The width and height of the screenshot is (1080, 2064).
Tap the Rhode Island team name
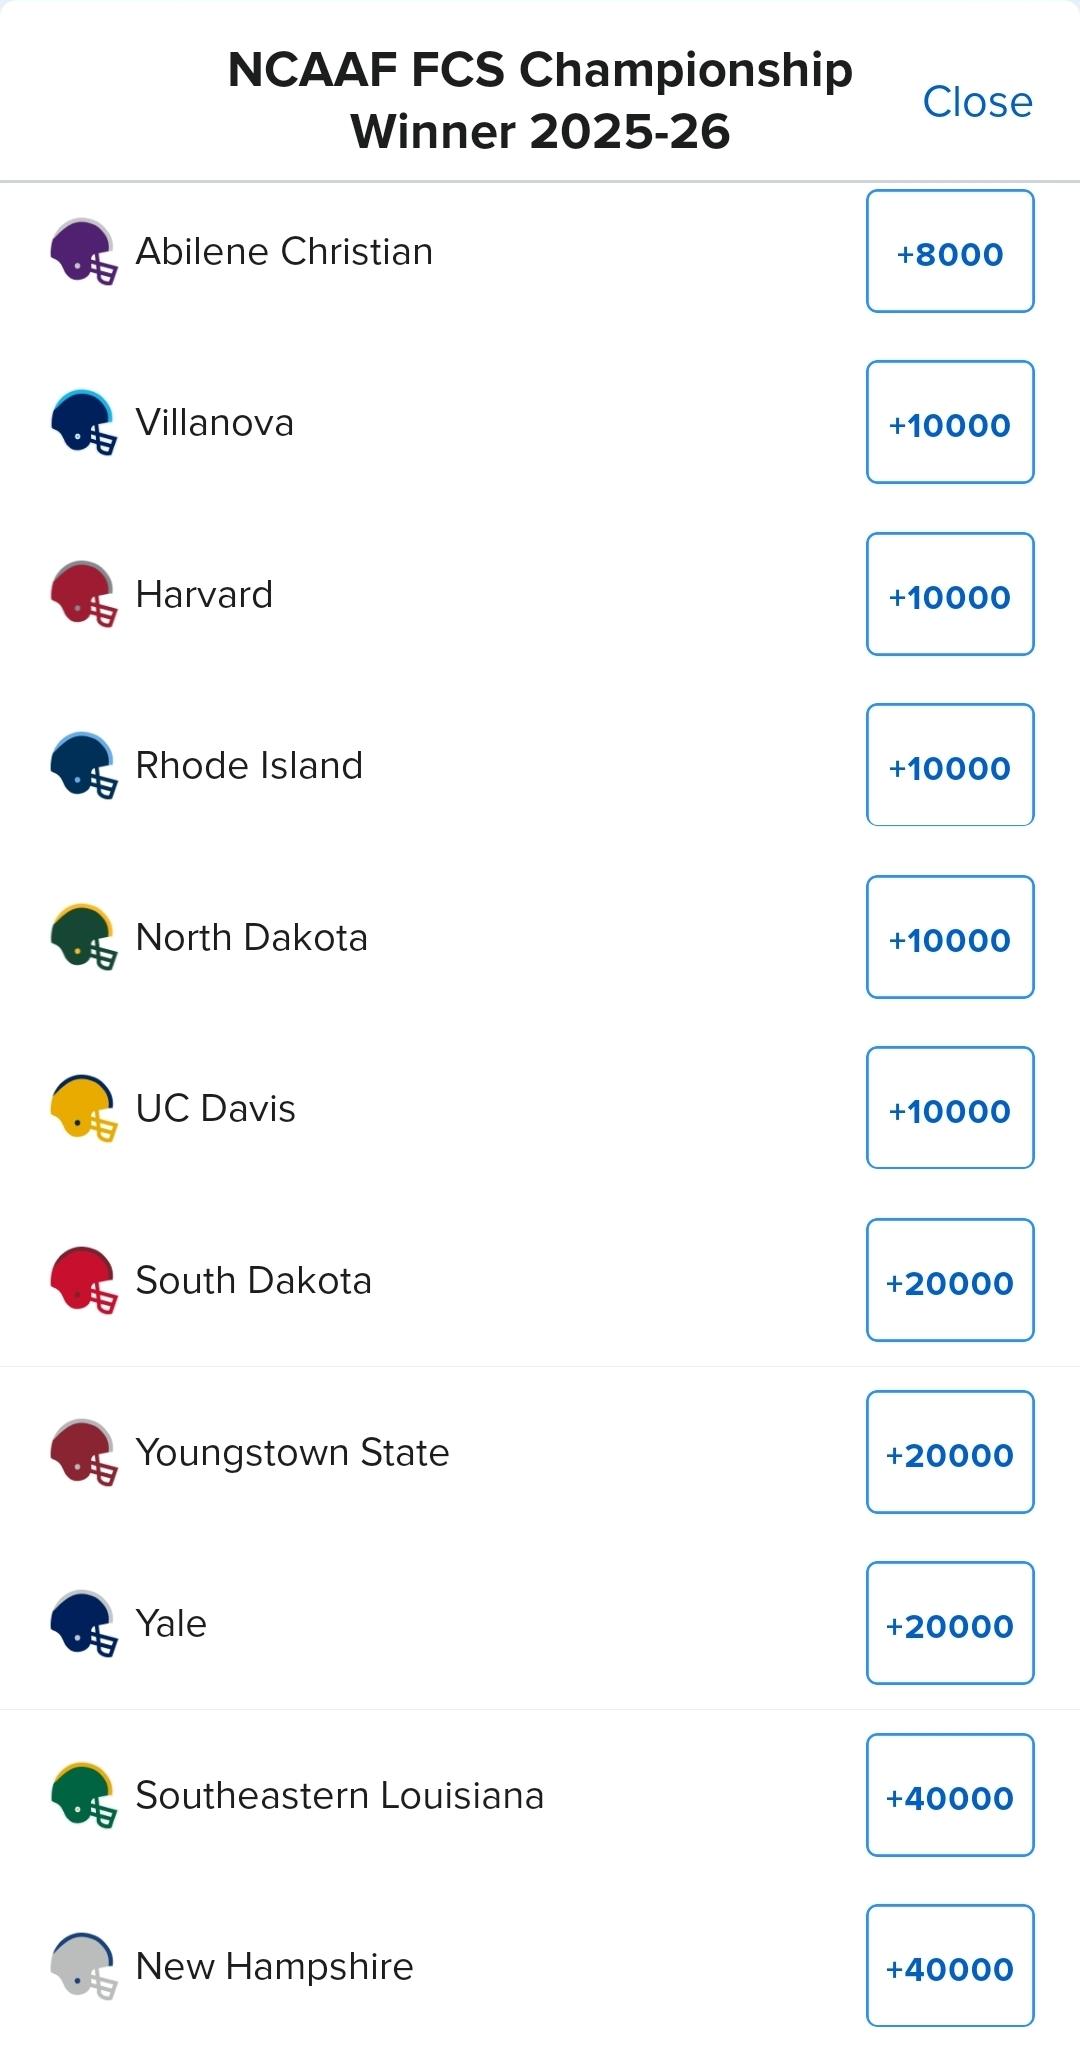pyautogui.click(x=249, y=766)
